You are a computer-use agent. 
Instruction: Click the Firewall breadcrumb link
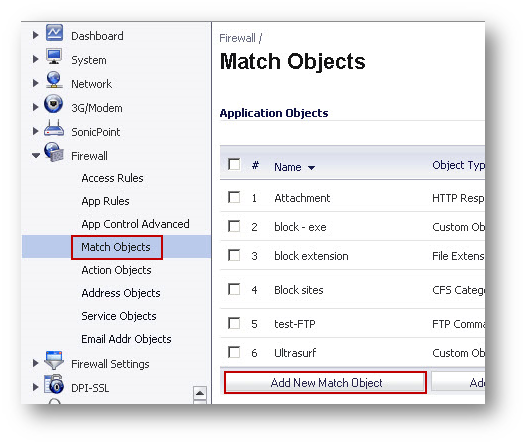coord(237,38)
